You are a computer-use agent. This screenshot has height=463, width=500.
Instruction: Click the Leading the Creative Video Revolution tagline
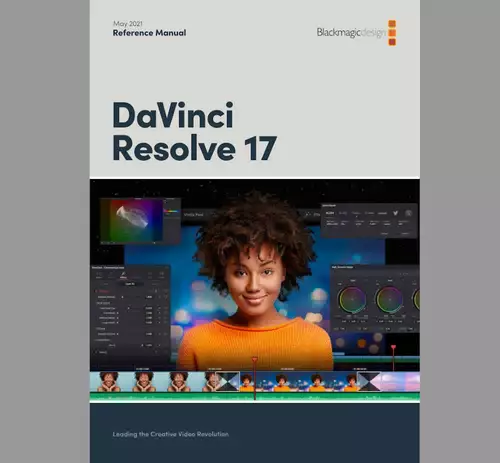(x=170, y=434)
